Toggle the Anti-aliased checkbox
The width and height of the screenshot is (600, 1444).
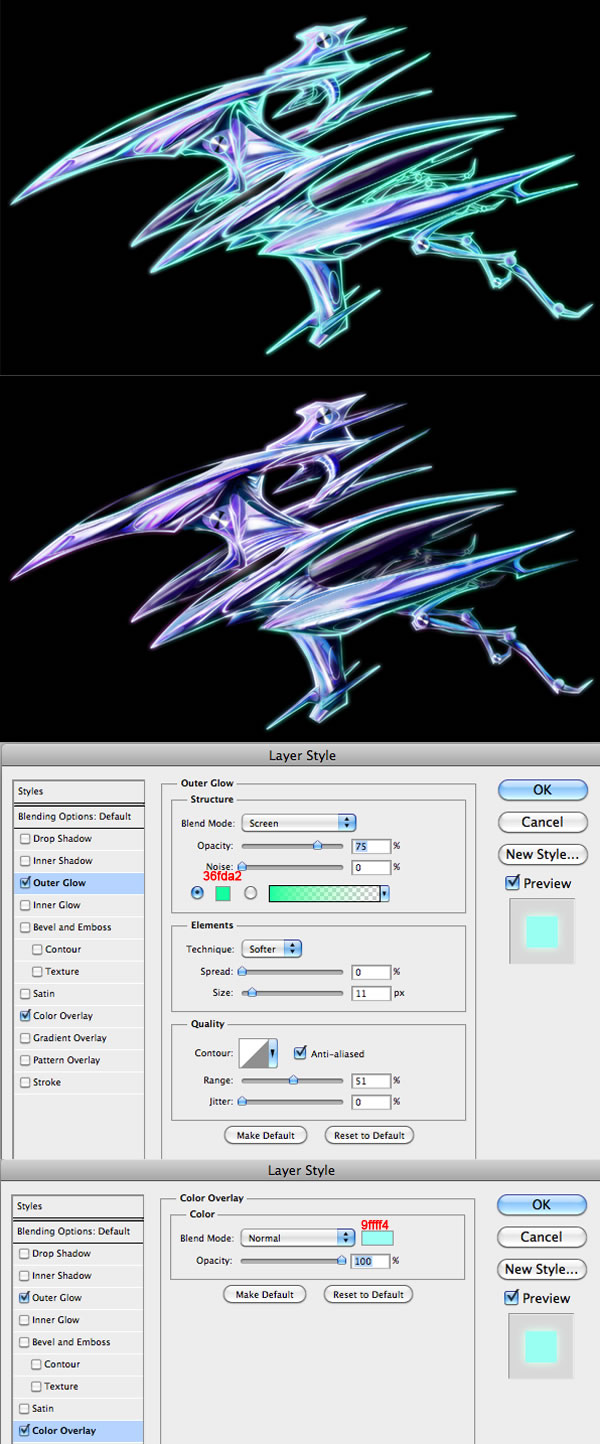click(x=300, y=1053)
